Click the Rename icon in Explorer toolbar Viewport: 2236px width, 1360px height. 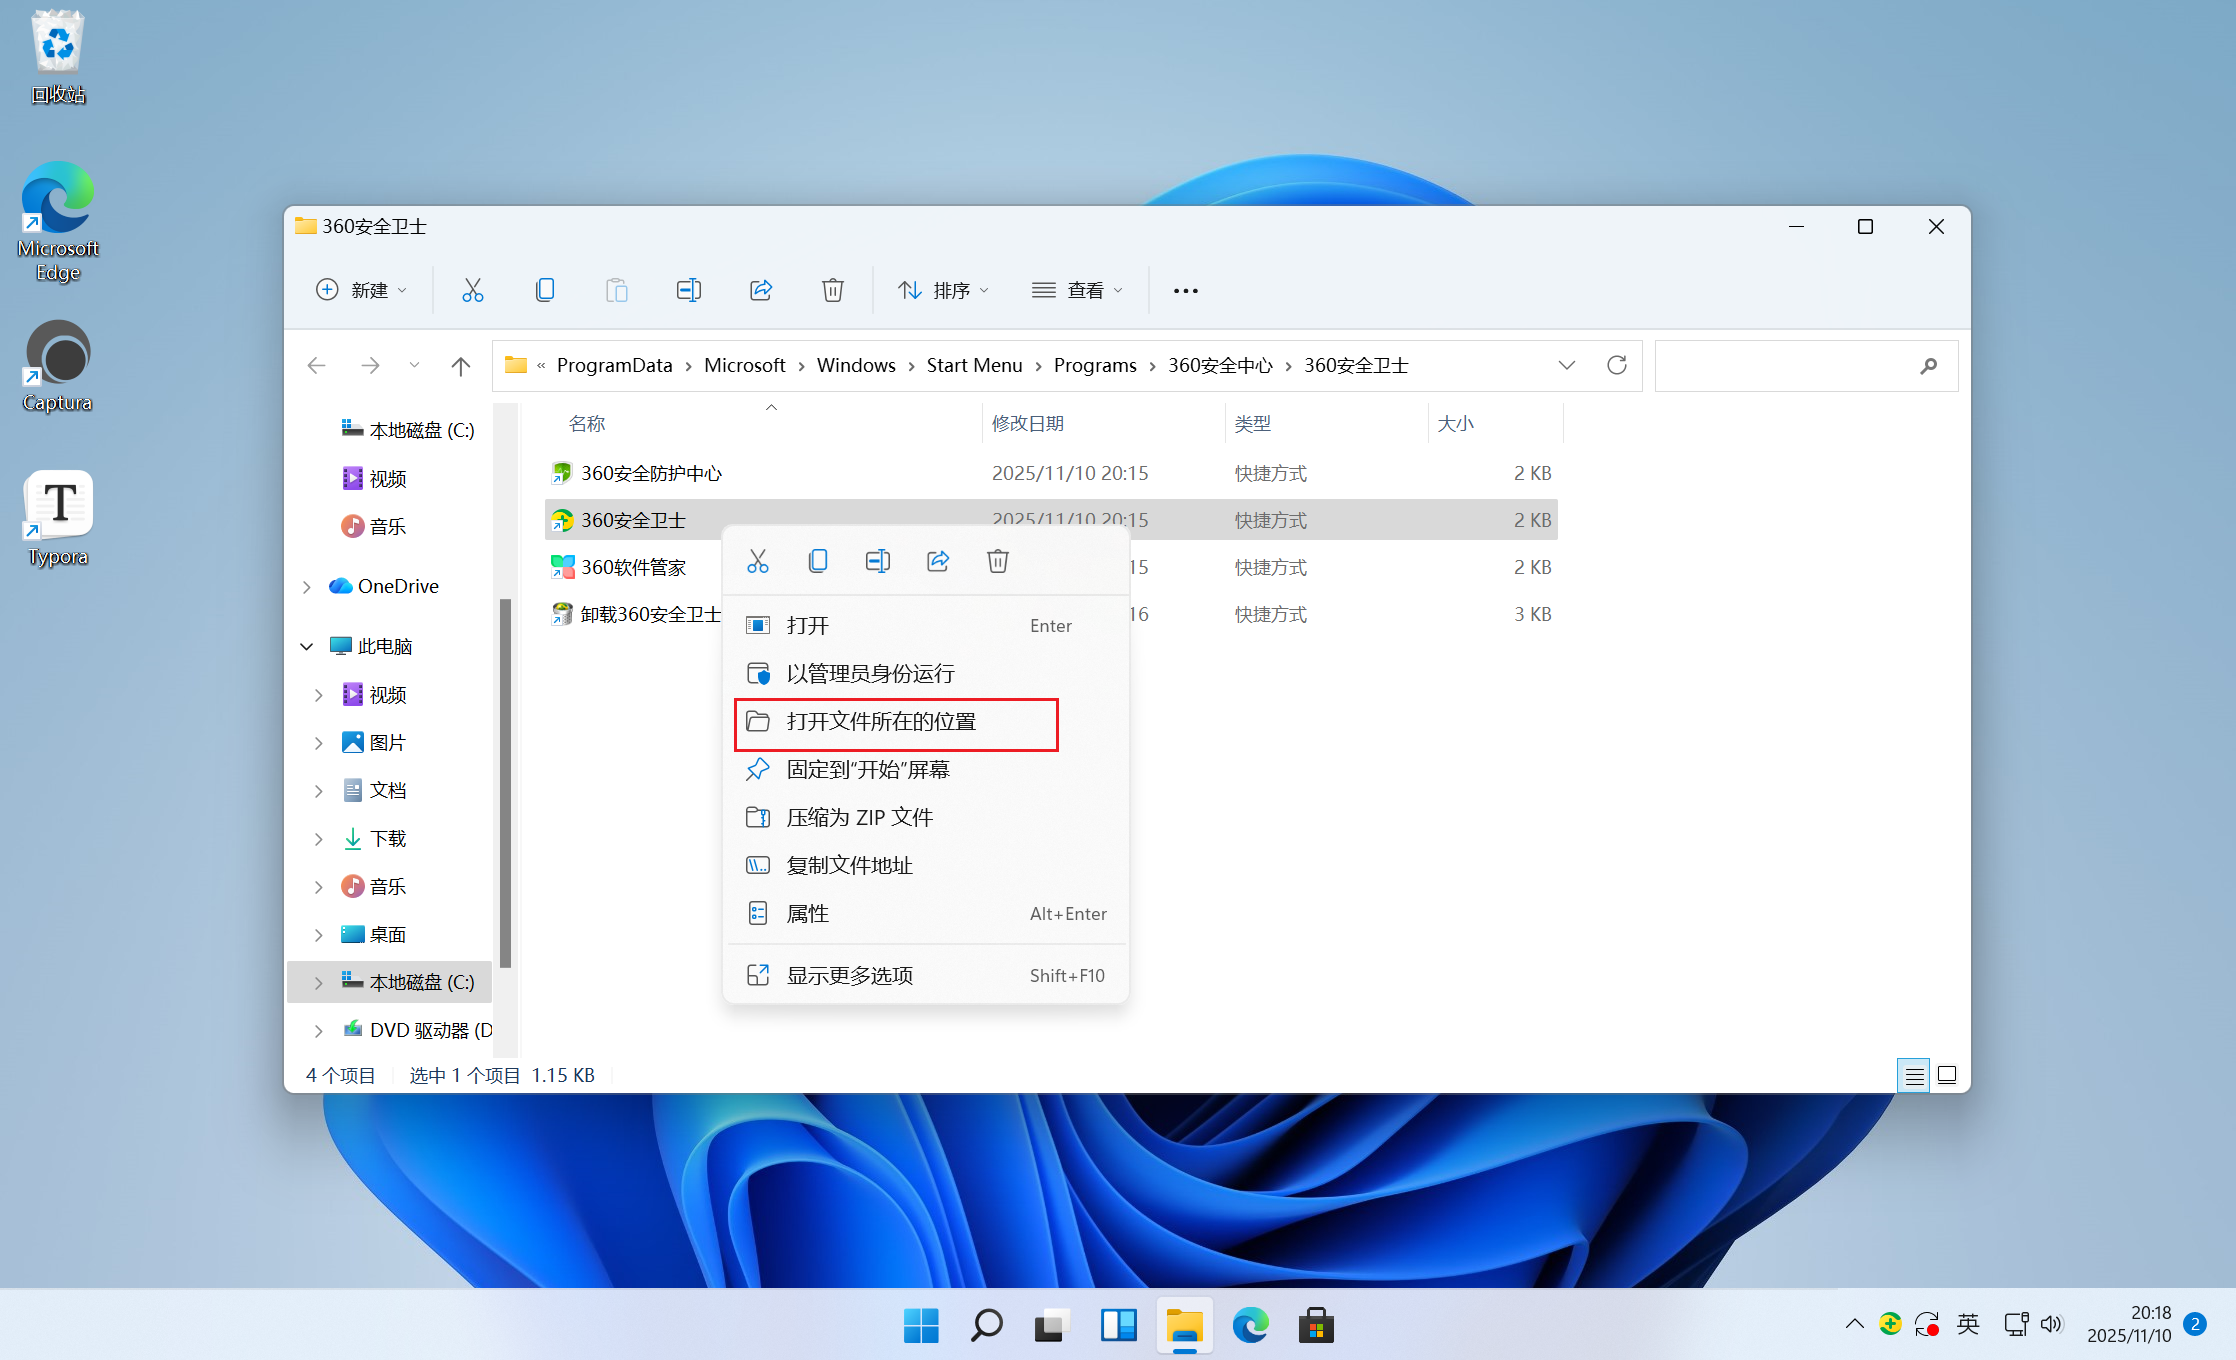pos(688,290)
